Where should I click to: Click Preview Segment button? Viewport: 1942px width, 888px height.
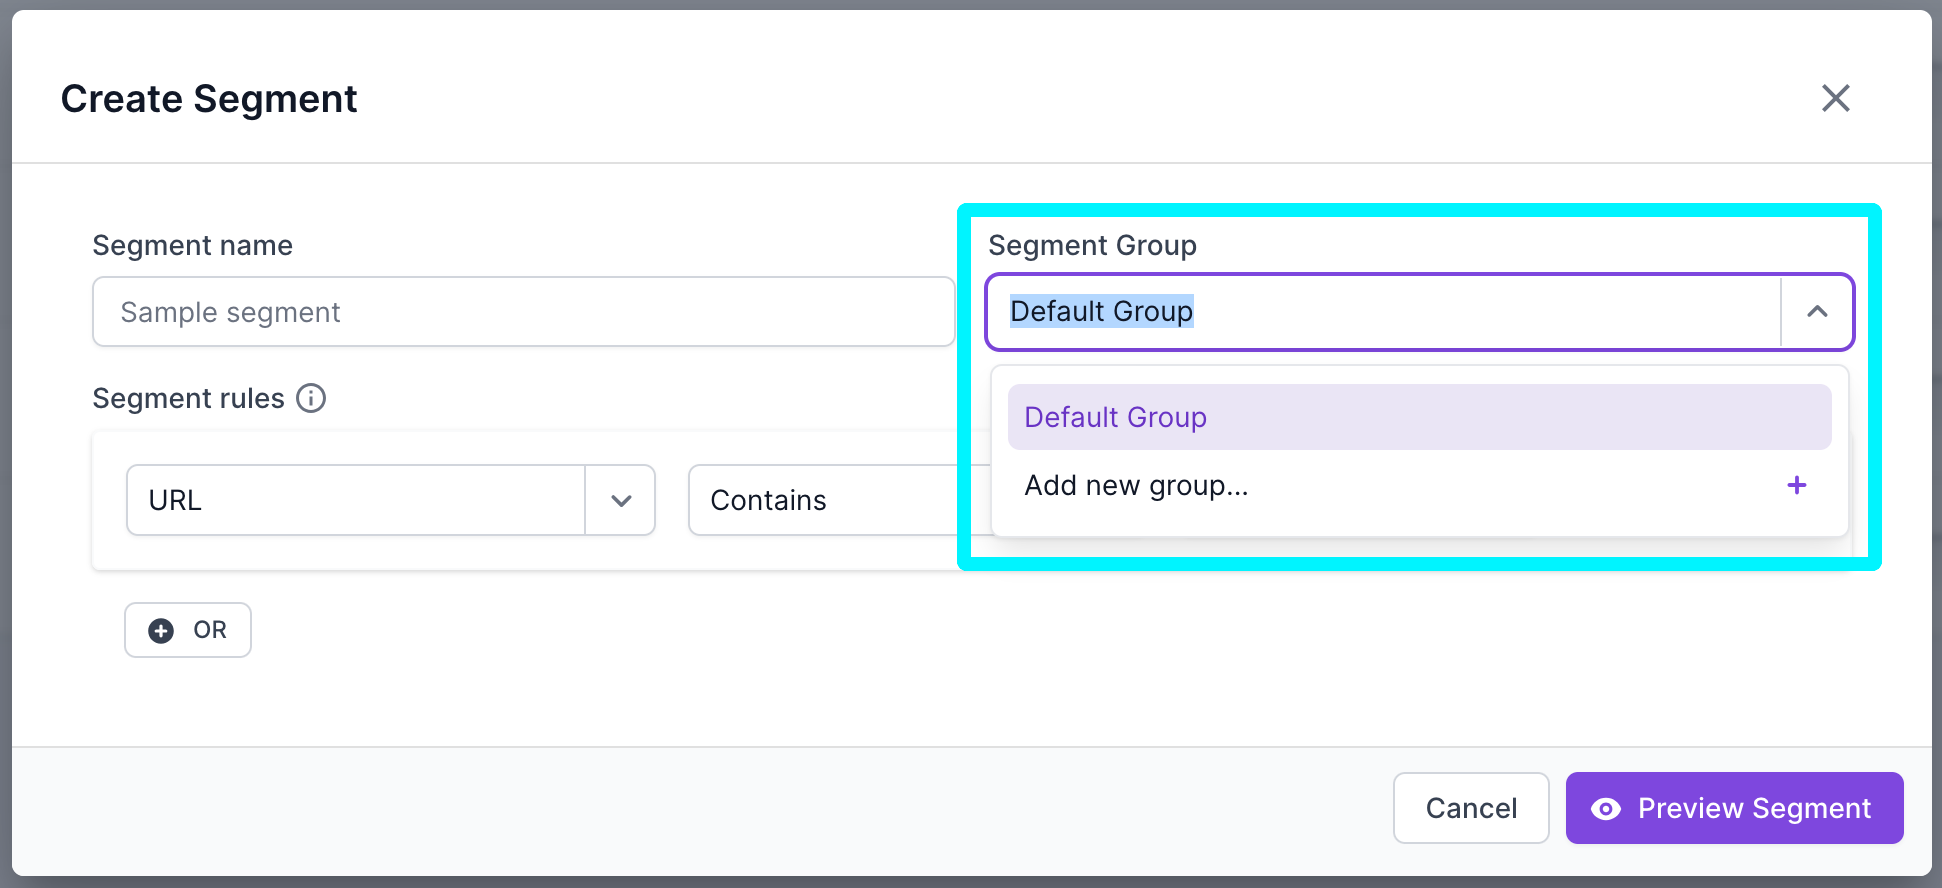pyautogui.click(x=1734, y=808)
